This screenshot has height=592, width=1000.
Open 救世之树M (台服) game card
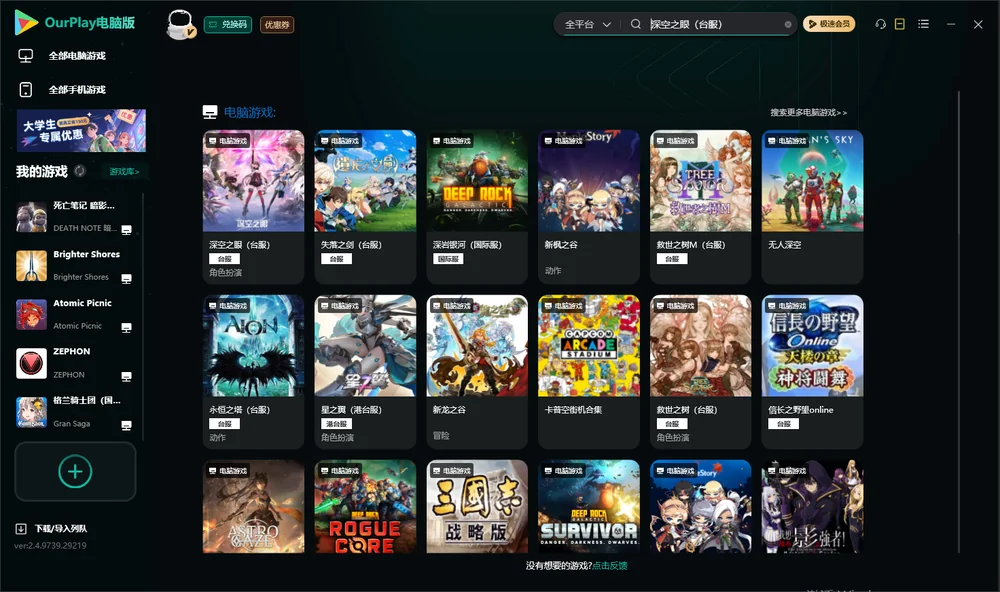click(700, 207)
